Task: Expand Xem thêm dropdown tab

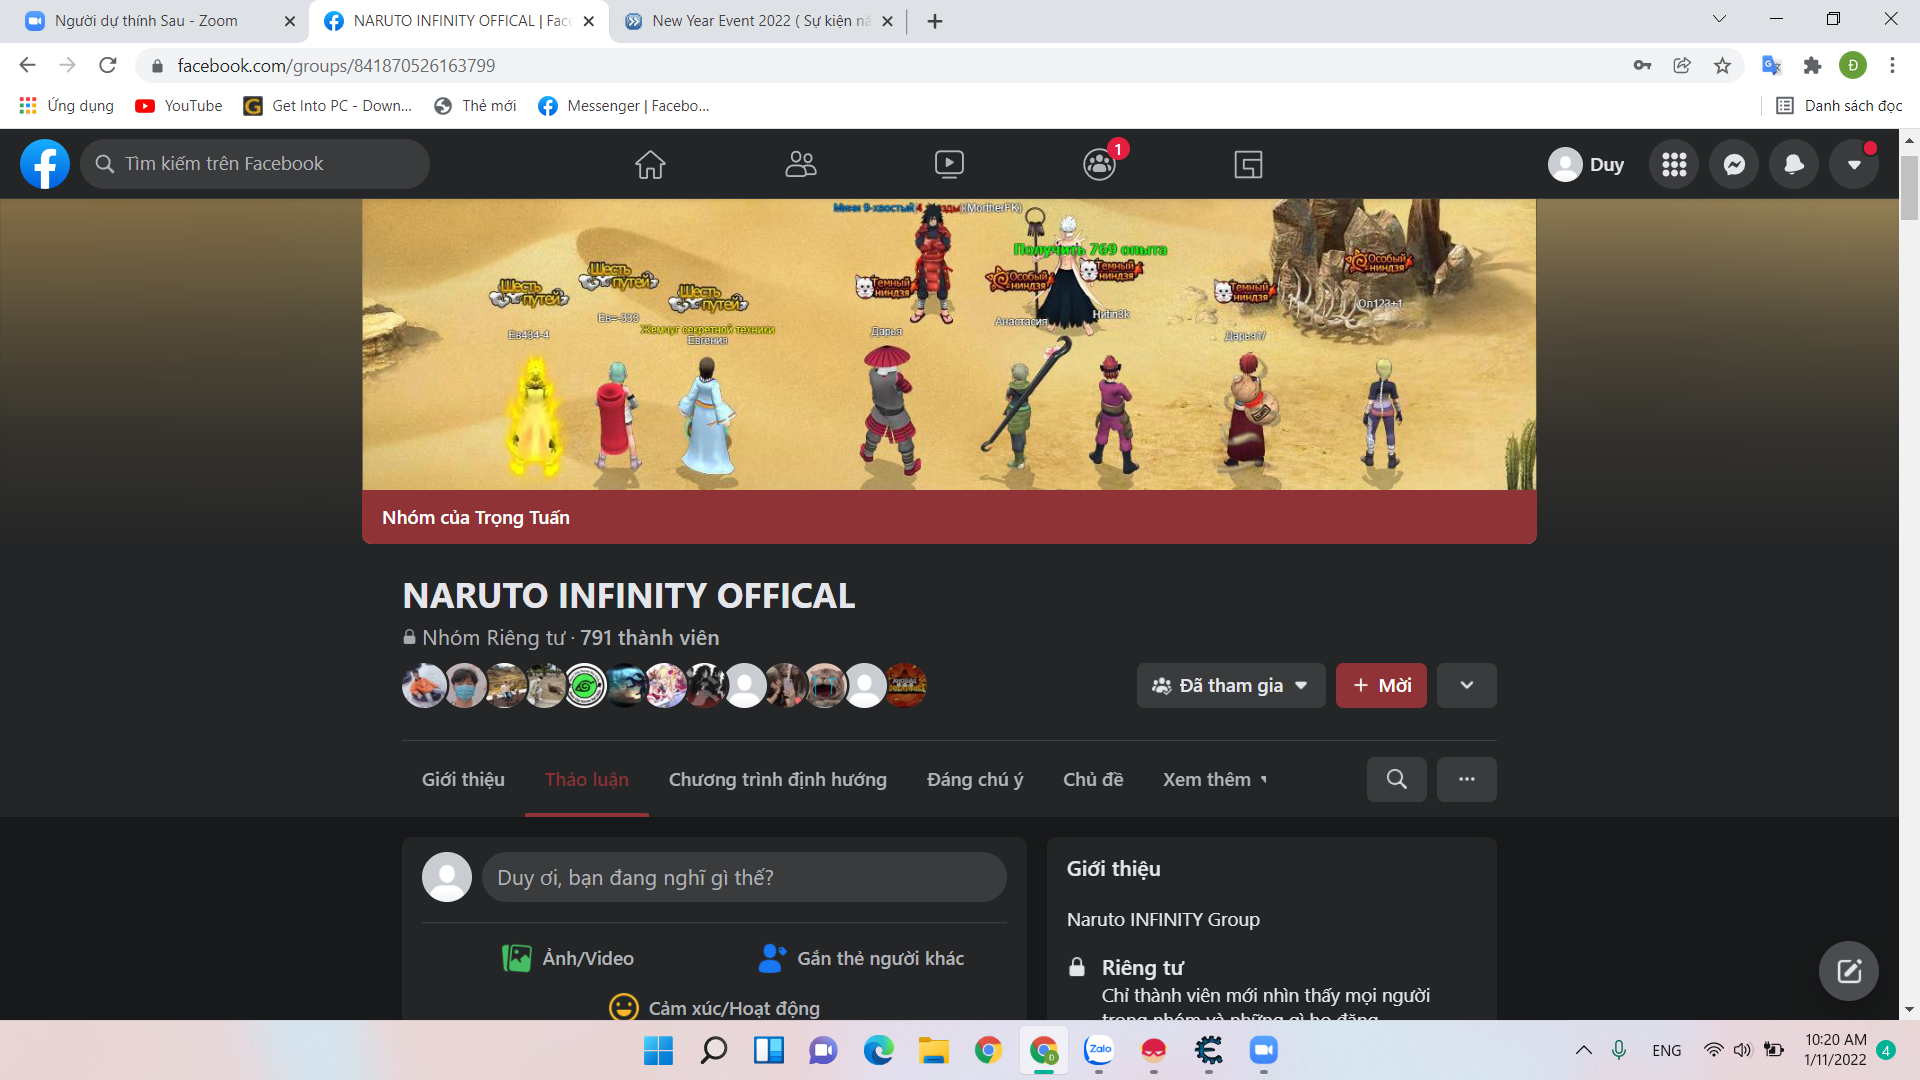Action: pyautogui.click(x=1215, y=780)
